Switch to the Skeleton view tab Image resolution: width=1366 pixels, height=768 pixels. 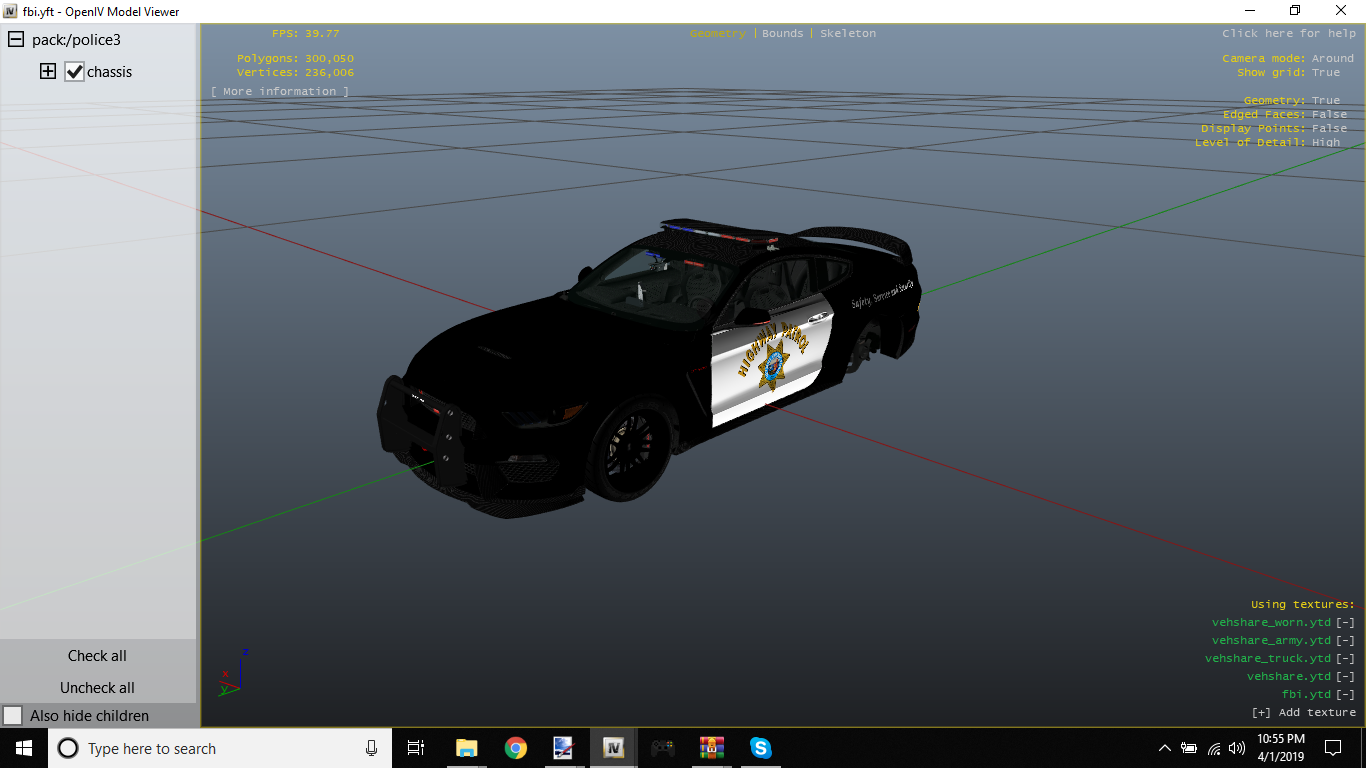847,33
